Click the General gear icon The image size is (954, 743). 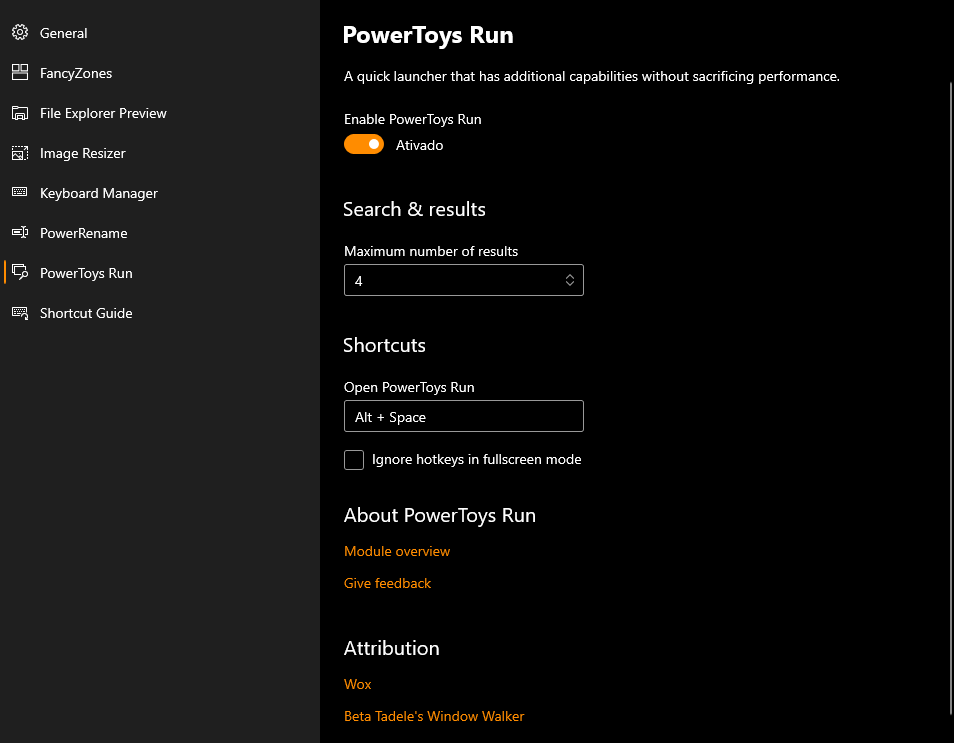click(x=20, y=32)
